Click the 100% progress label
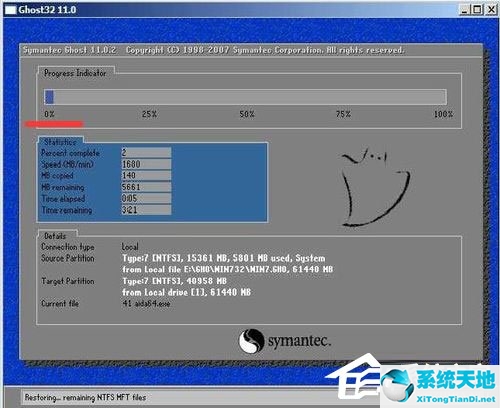This screenshot has height=408, width=500. 443,114
